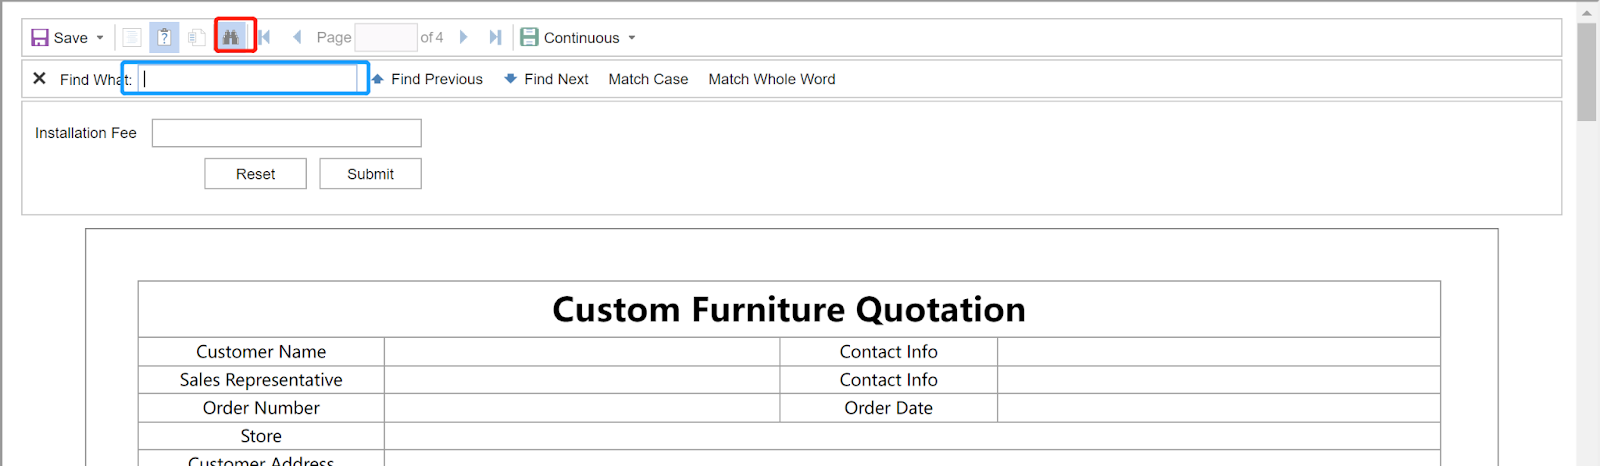Toggle Match Whole Word option
This screenshot has width=1600, height=466.
pyautogui.click(x=772, y=79)
